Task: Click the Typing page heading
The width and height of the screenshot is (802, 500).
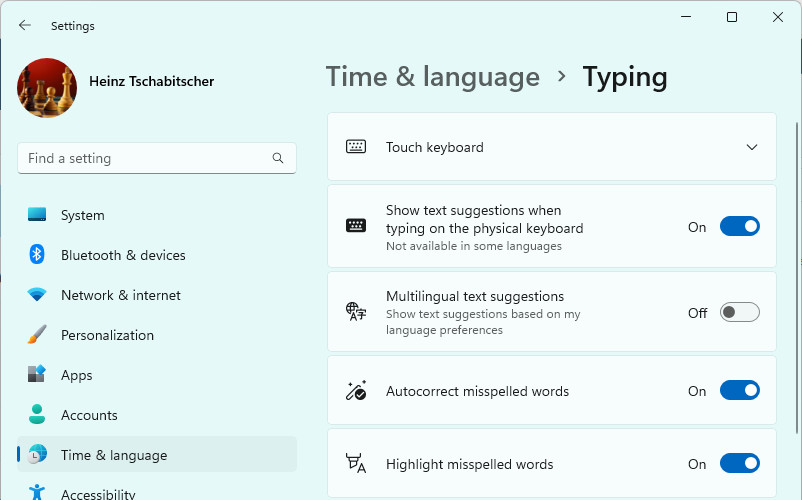Action: (625, 78)
